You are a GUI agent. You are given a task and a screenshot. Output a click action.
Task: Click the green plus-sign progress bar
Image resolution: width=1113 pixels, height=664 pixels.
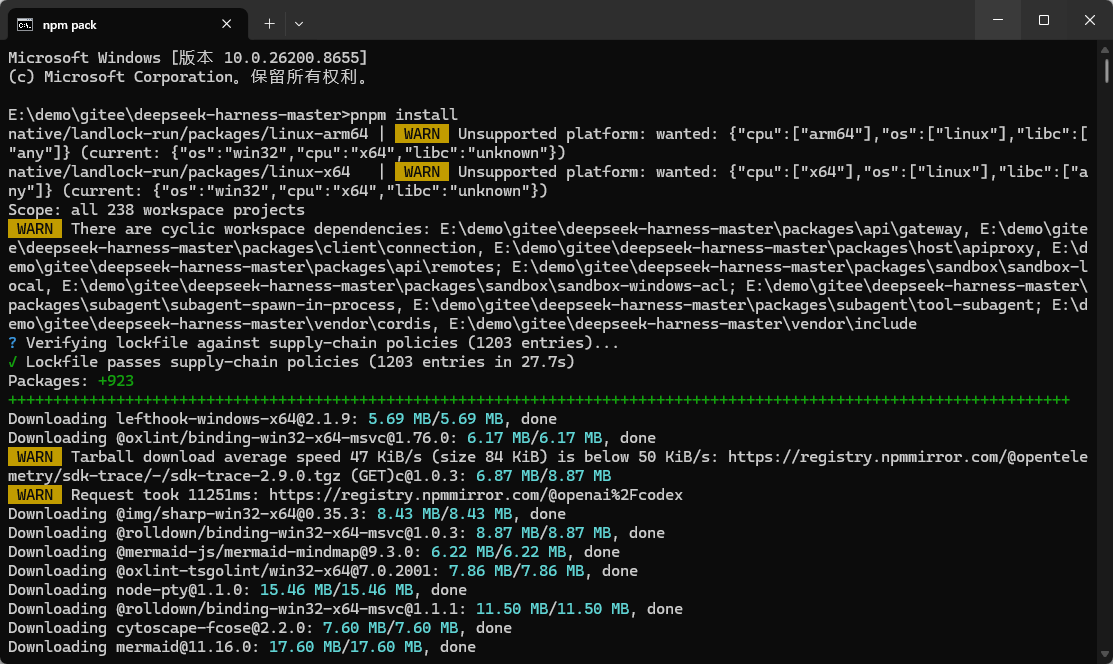[539, 400]
